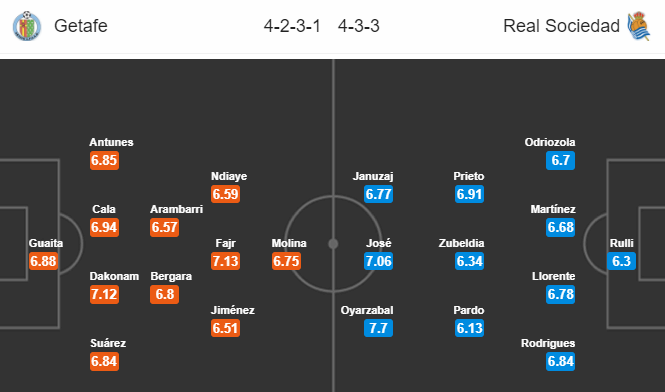Select Zubeldia's 6.34 rating badge
This screenshot has width=665, height=392.
tap(469, 261)
